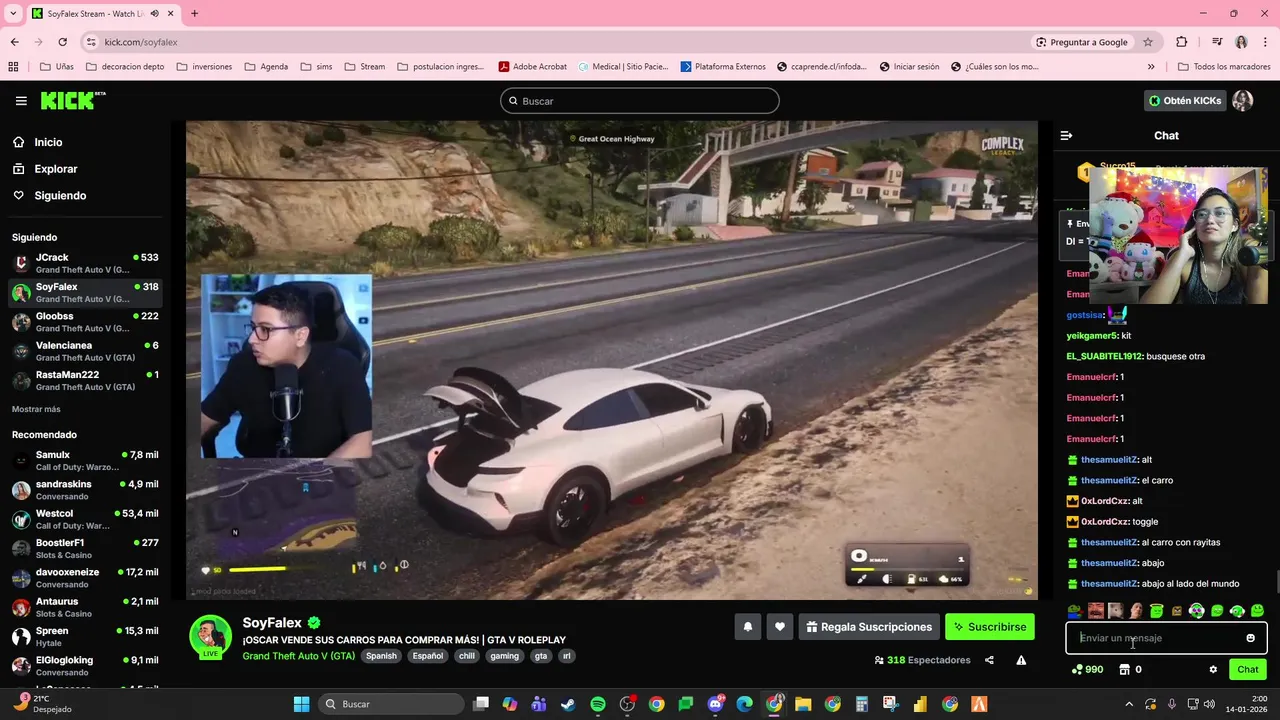Go back in Chrome
1280x720 pixels.
tap(14, 42)
